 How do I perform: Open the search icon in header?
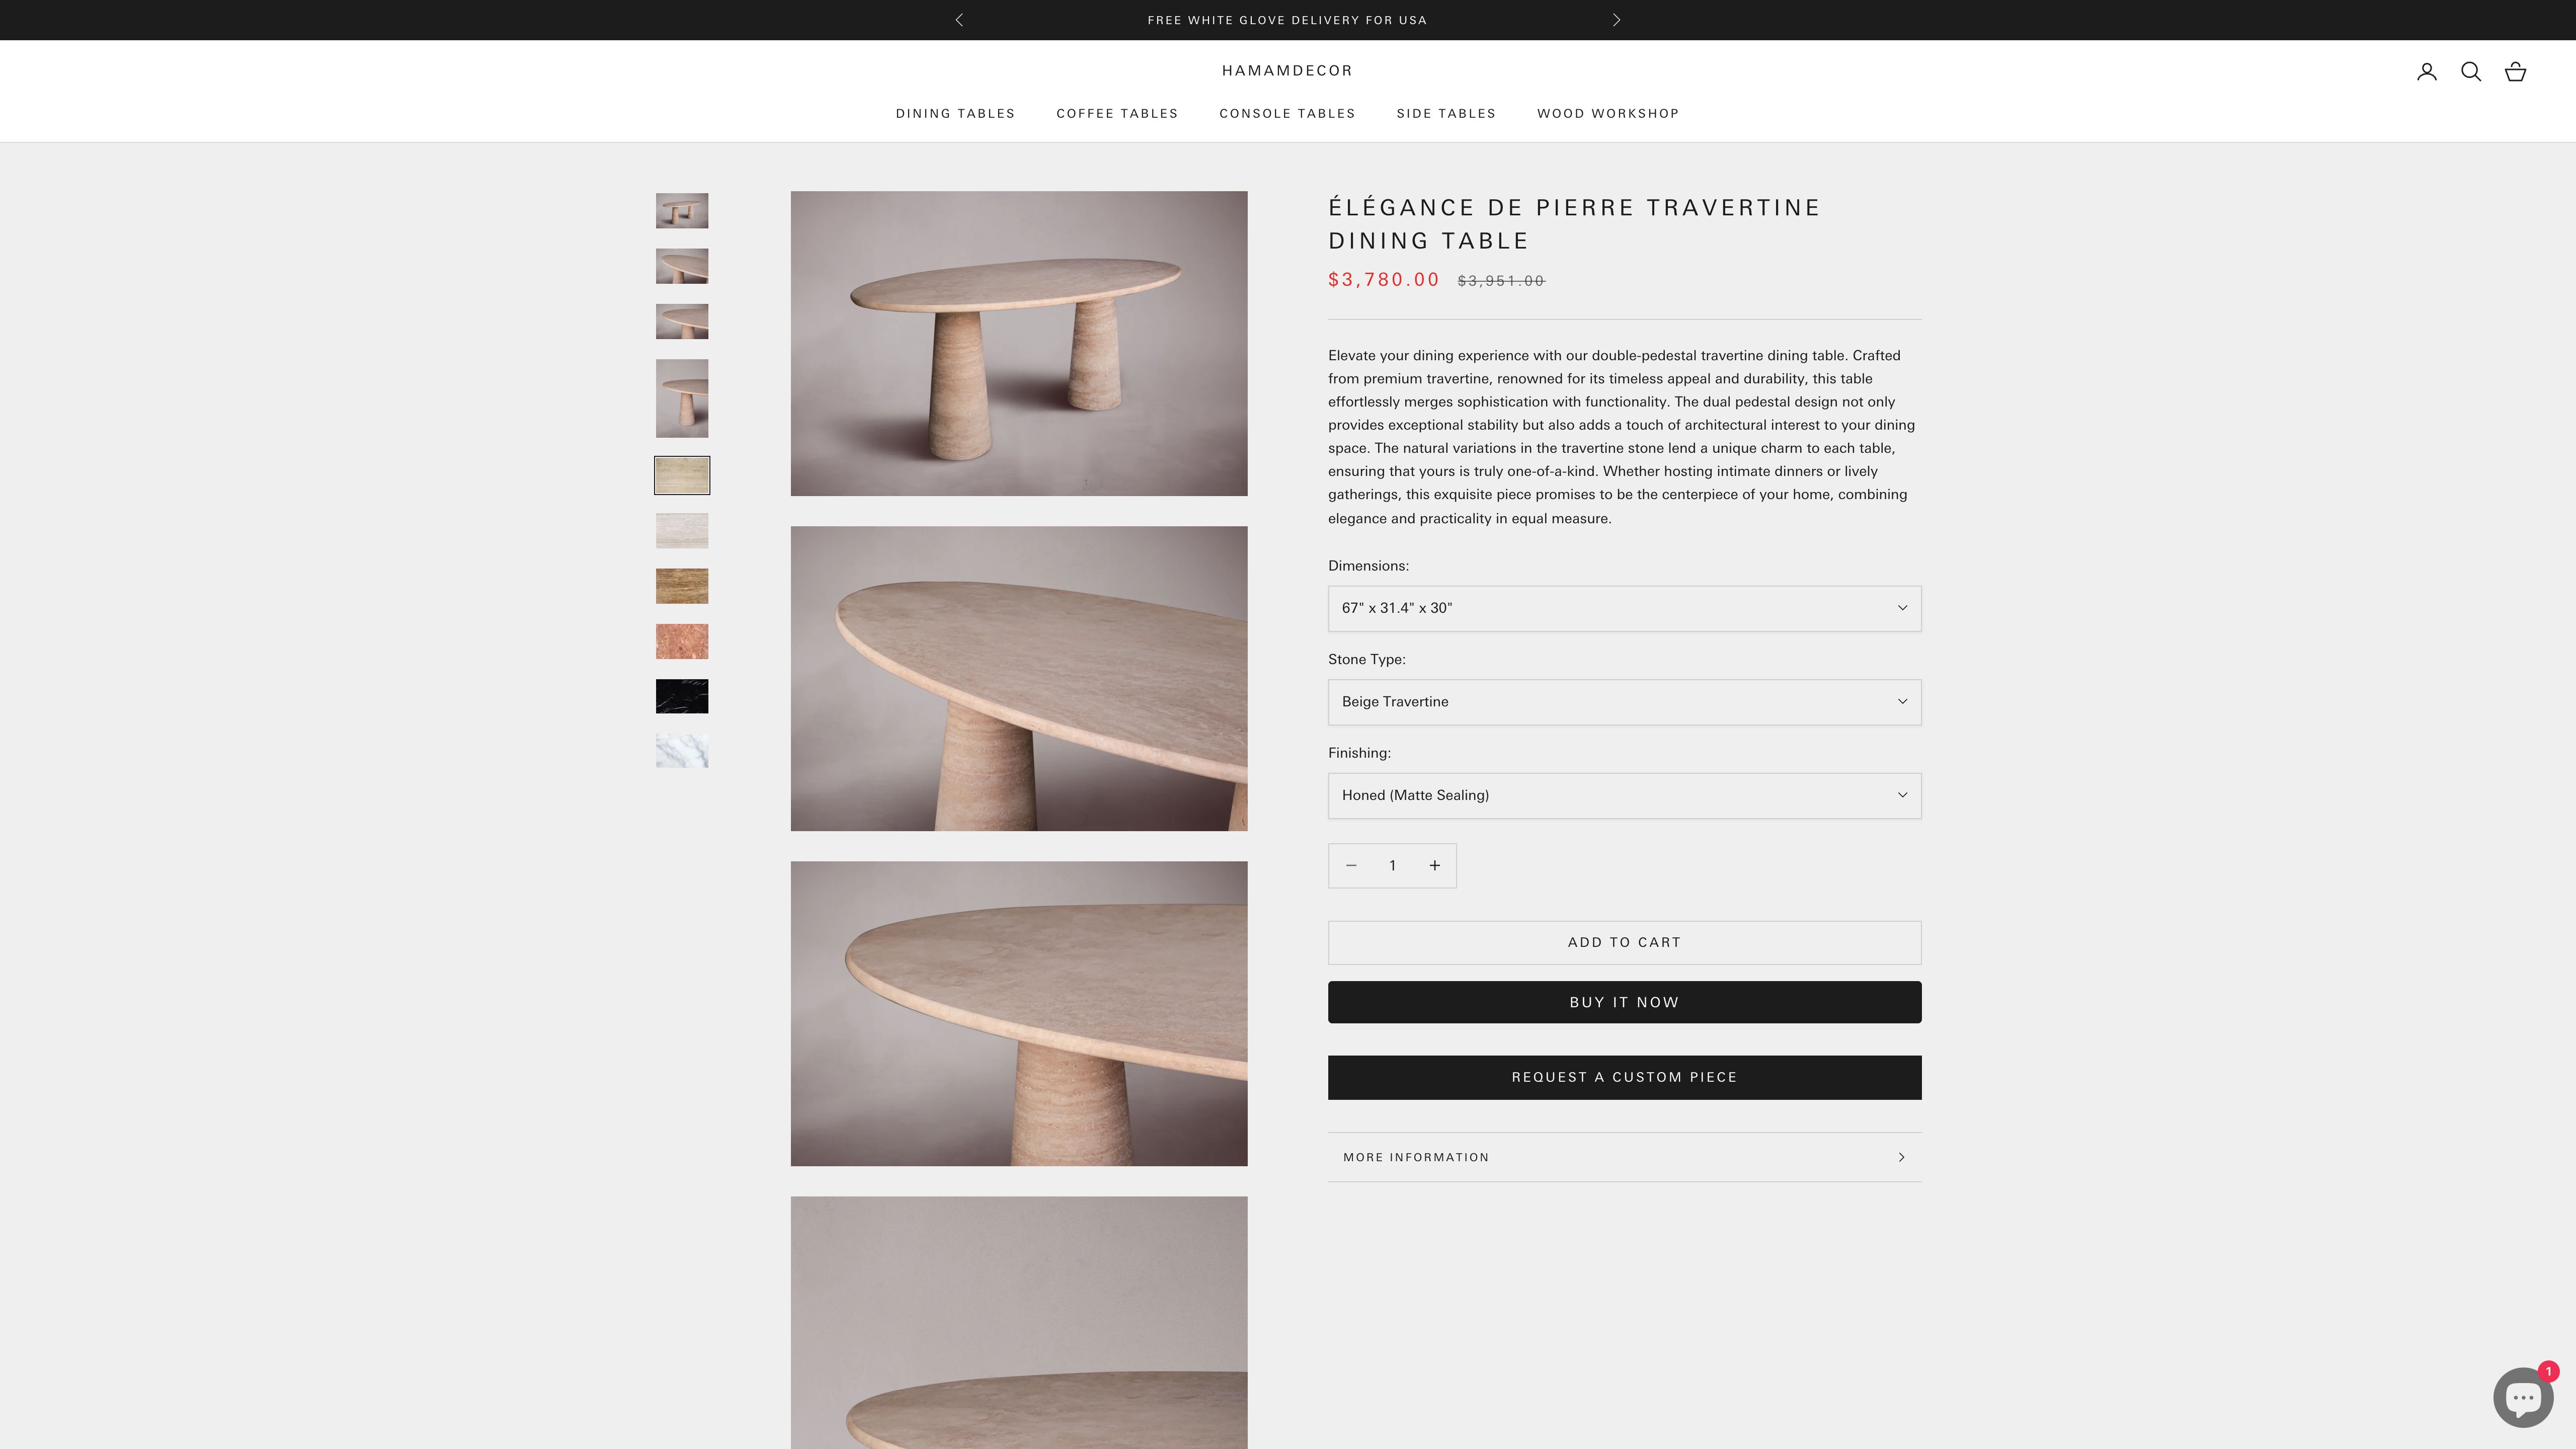coord(2470,71)
